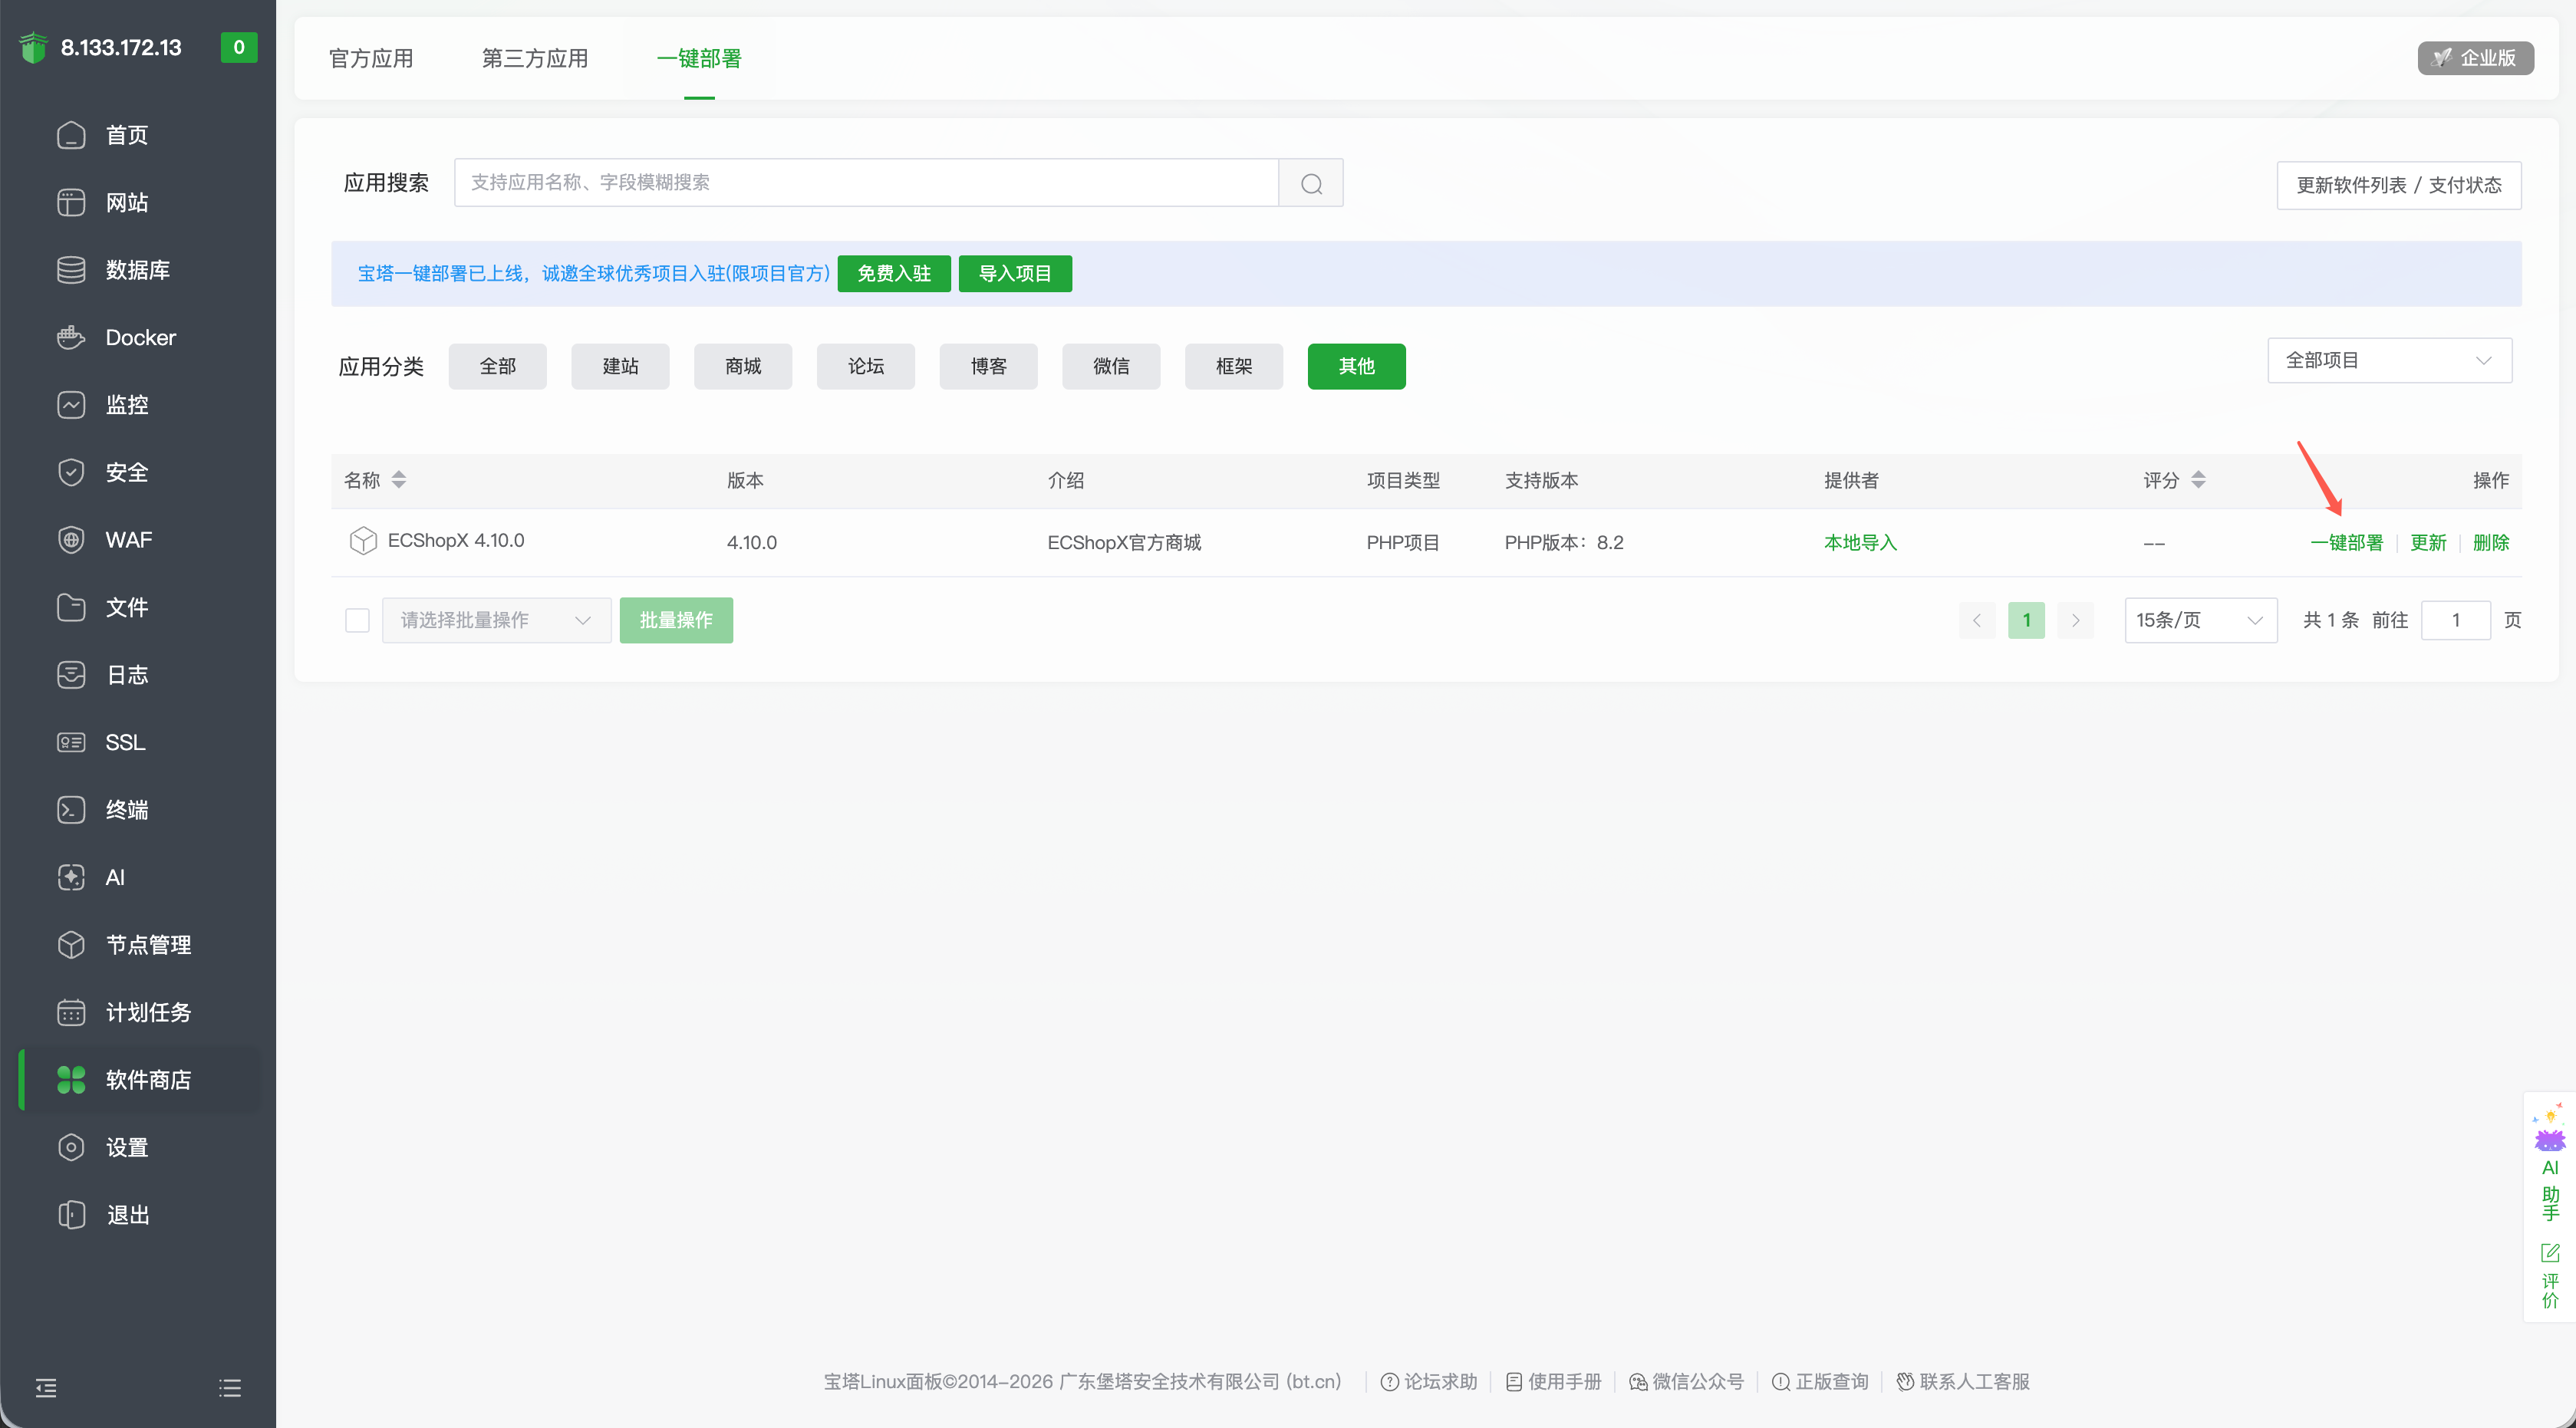The height and width of the screenshot is (1428, 2576).
Task: Filter by the 商城 category
Action: pyautogui.click(x=743, y=366)
